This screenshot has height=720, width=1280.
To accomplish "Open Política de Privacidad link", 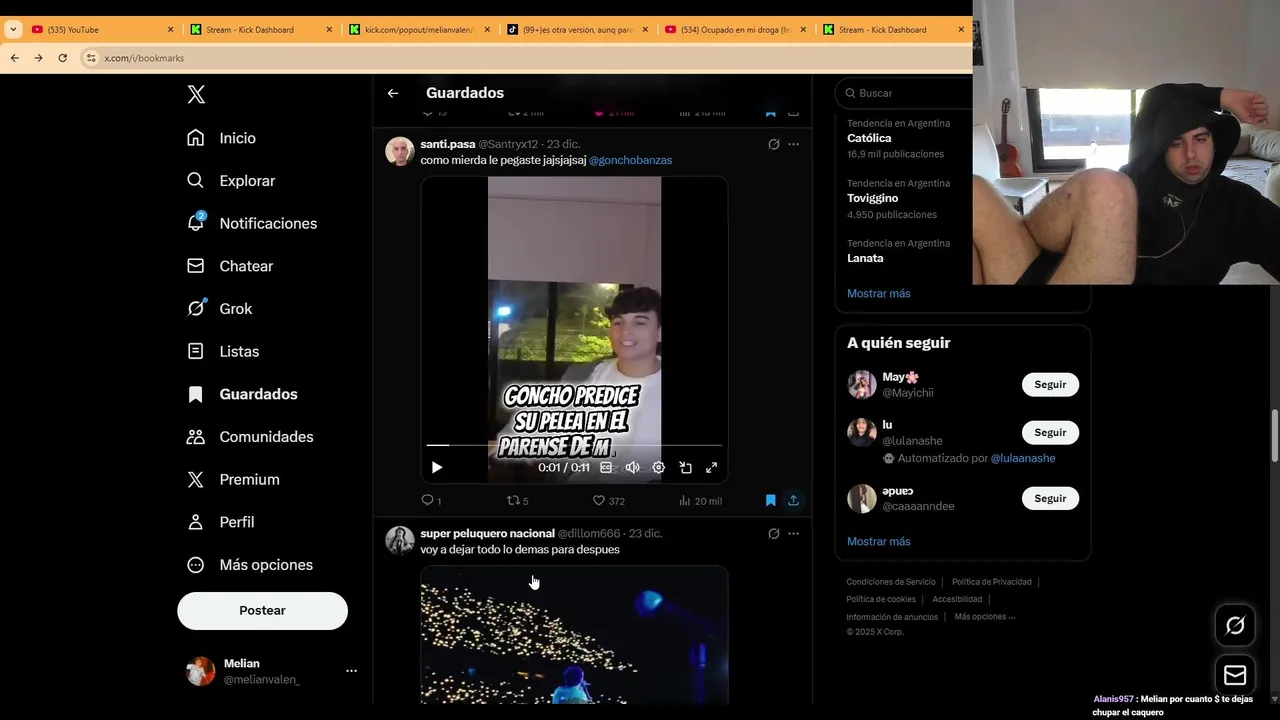I will [x=993, y=582].
